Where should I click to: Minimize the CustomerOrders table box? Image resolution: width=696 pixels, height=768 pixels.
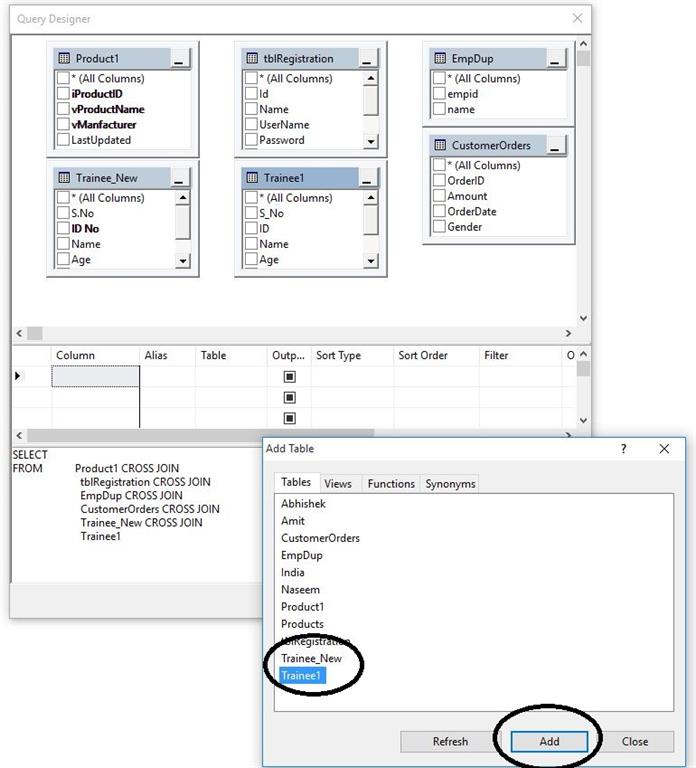[555, 145]
